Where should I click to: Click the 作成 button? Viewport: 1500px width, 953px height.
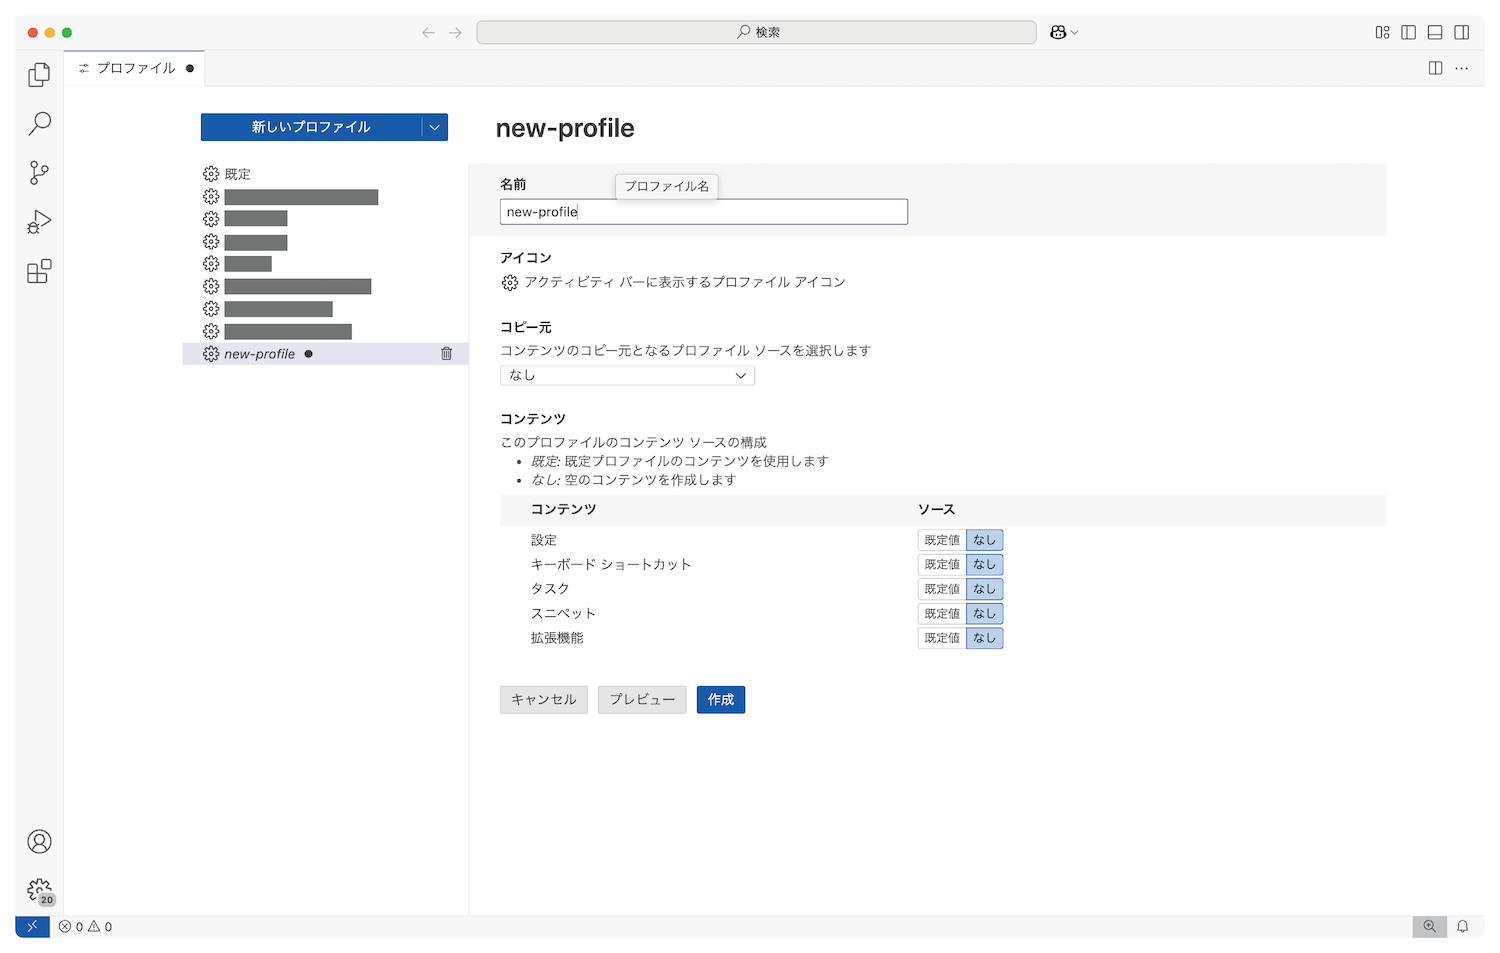(x=720, y=700)
